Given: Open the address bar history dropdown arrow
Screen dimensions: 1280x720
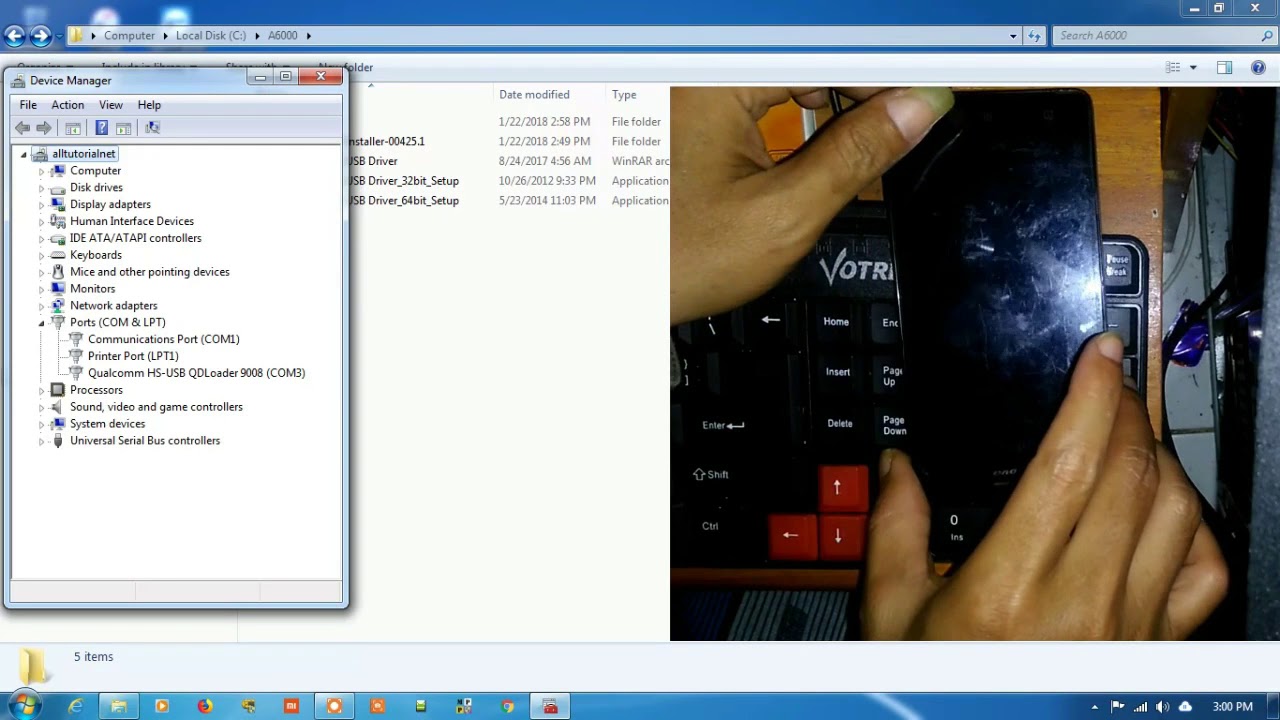Looking at the screenshot, I should pos(1013,36).
